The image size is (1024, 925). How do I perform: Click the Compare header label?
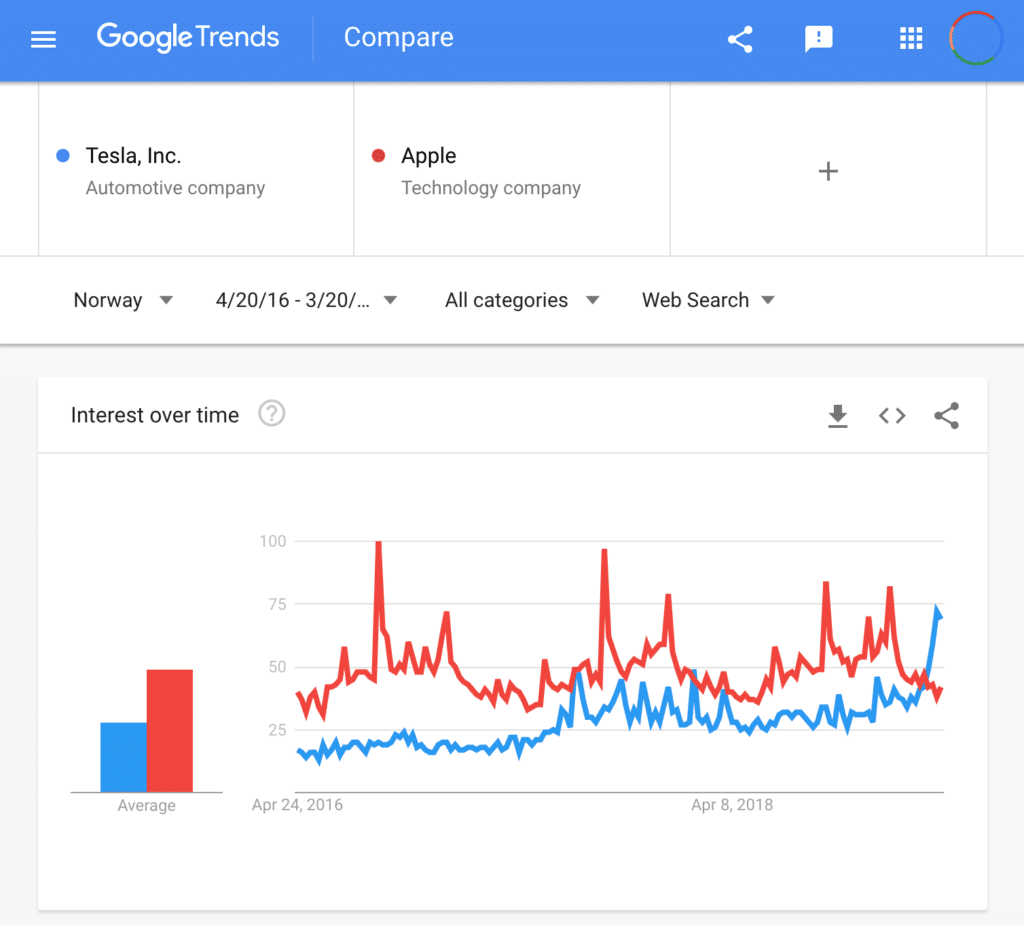pos(398,38)
